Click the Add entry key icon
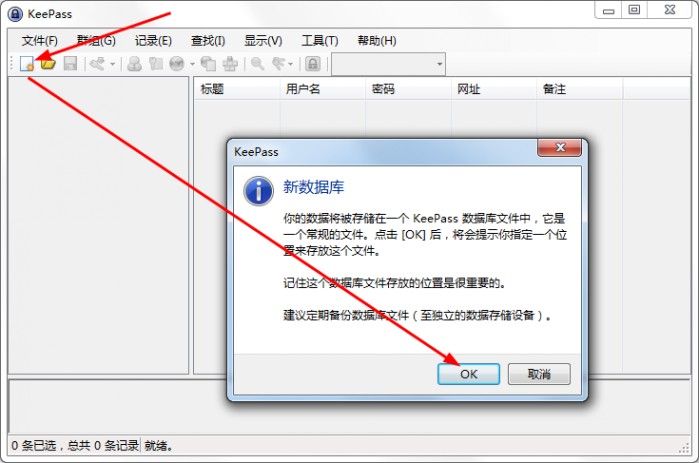 (x=97, y=64)
